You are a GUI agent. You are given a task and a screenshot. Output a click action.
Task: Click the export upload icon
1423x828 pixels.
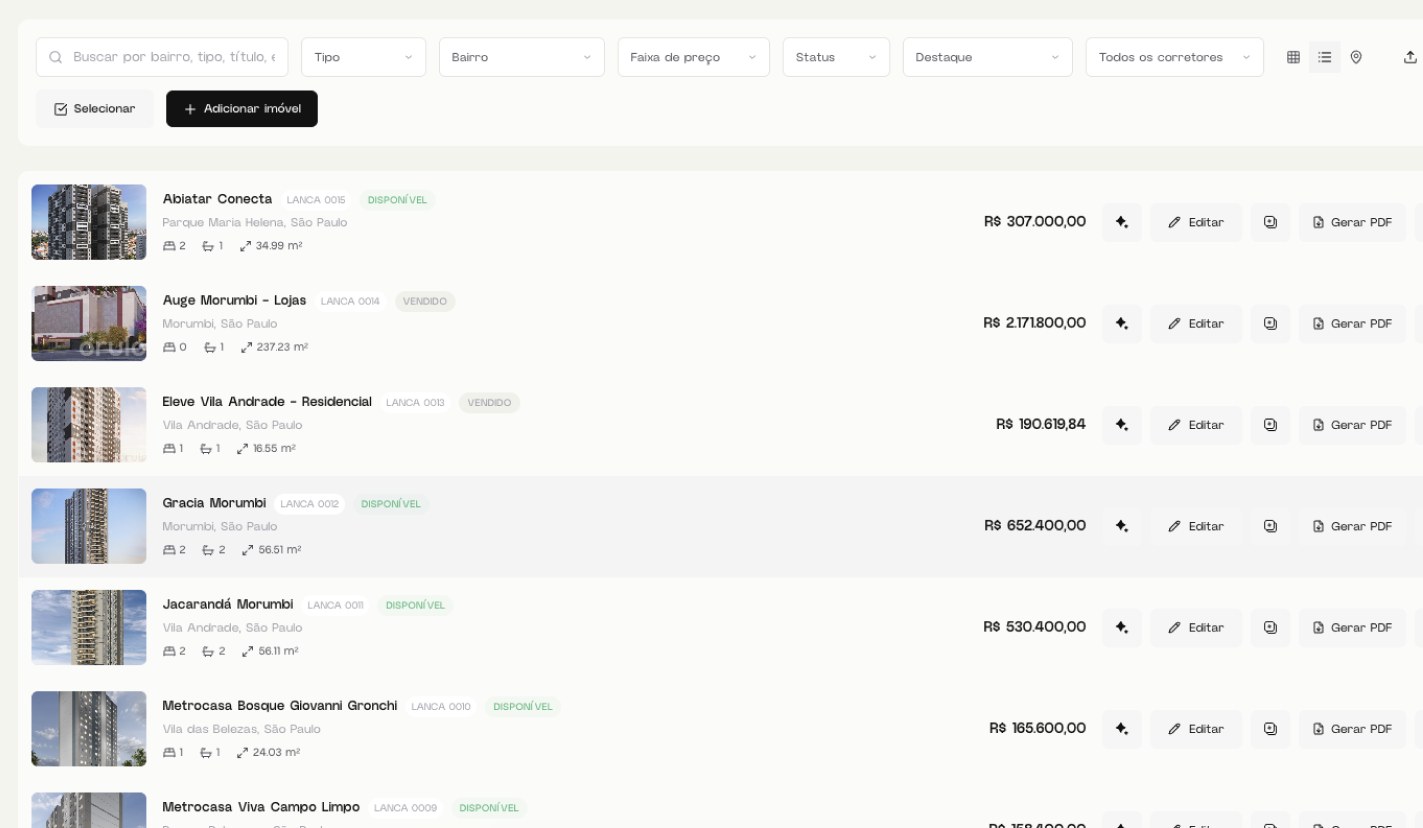tap(1410, 57)
